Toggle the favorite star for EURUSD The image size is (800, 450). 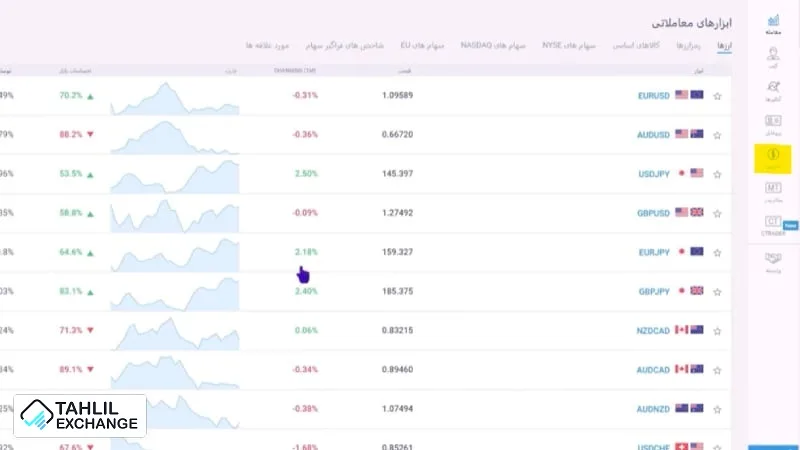pos(717,96)
